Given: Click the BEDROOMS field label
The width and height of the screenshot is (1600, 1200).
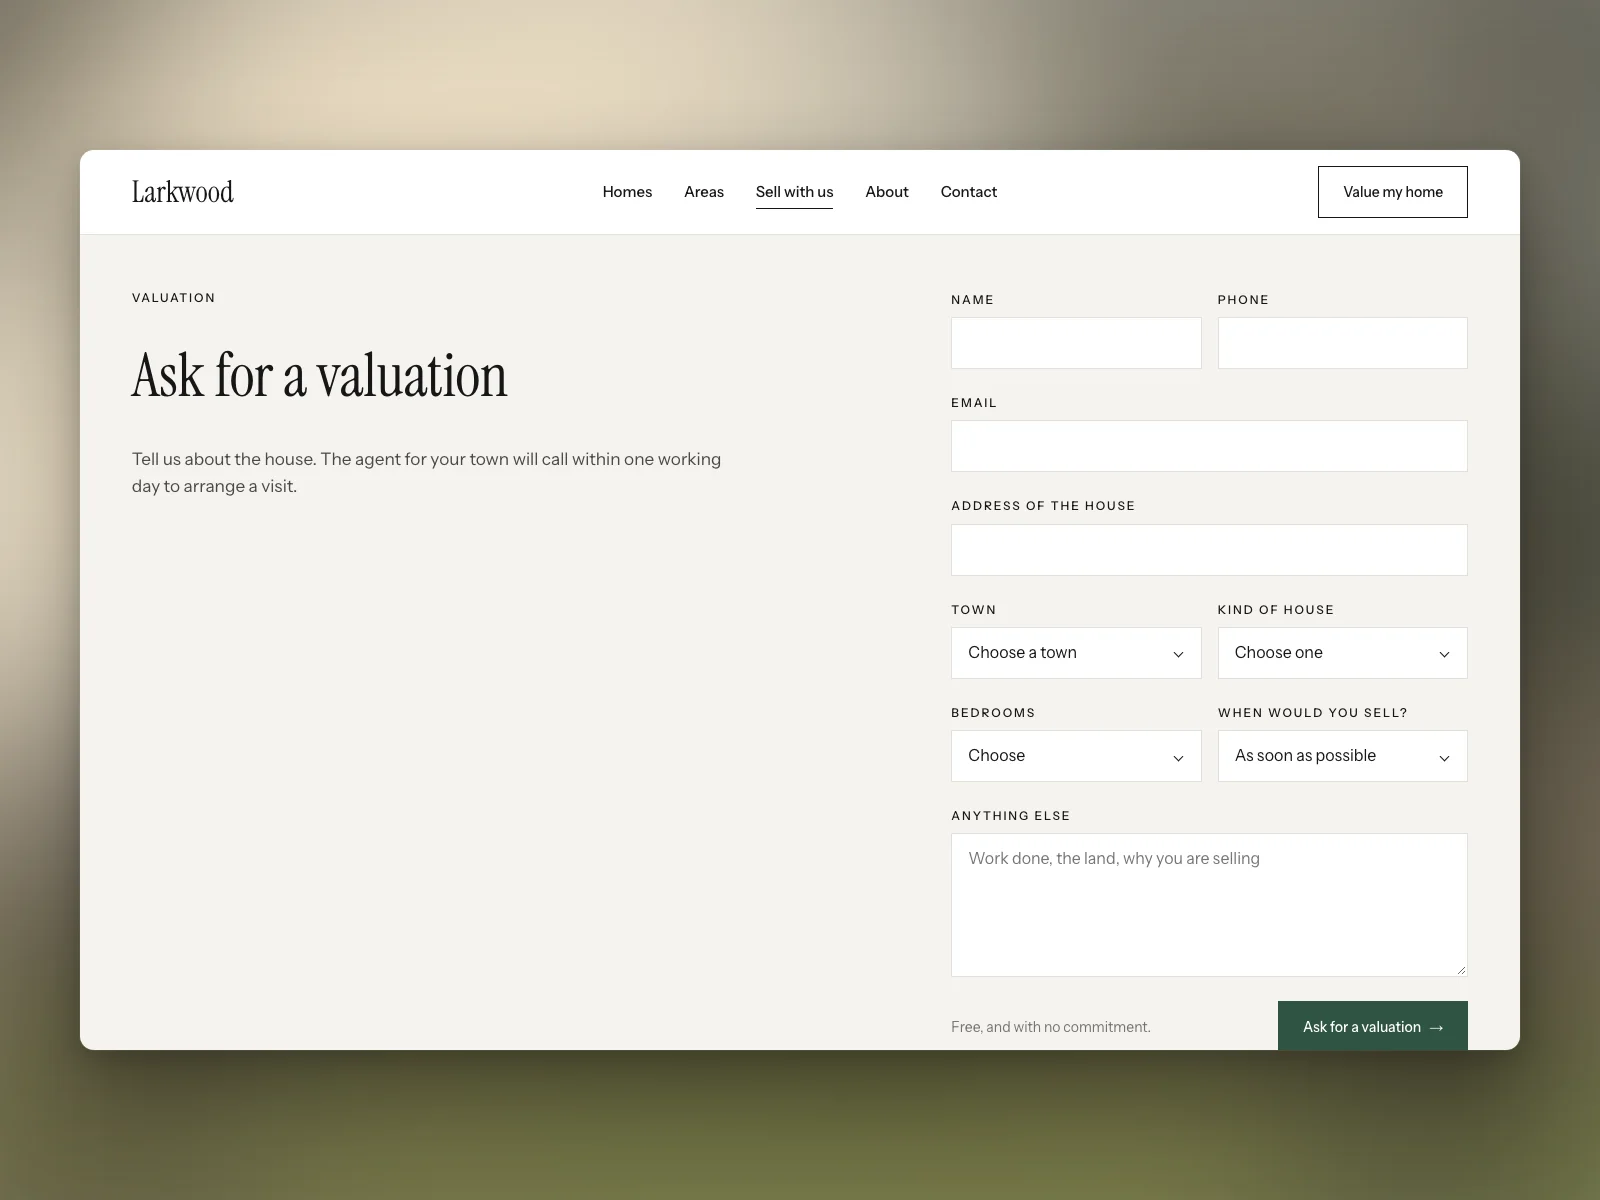Looking at the screenshot, I should (x=993, y=713).
